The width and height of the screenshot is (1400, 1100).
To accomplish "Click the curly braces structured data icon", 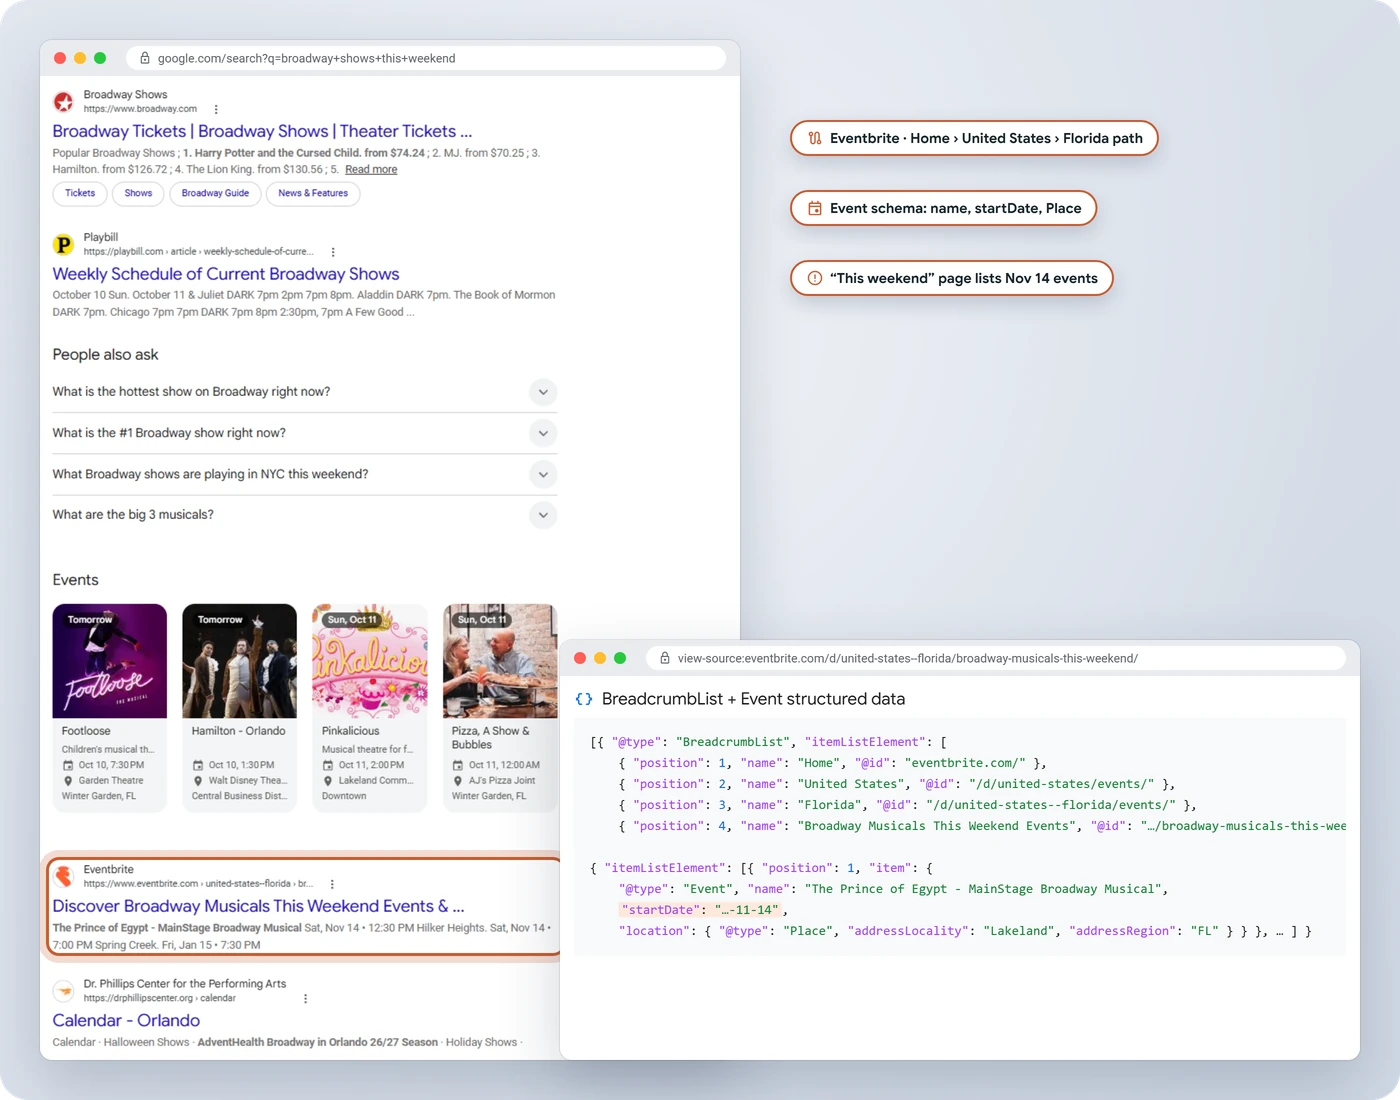I will click(x=584, y=699).
